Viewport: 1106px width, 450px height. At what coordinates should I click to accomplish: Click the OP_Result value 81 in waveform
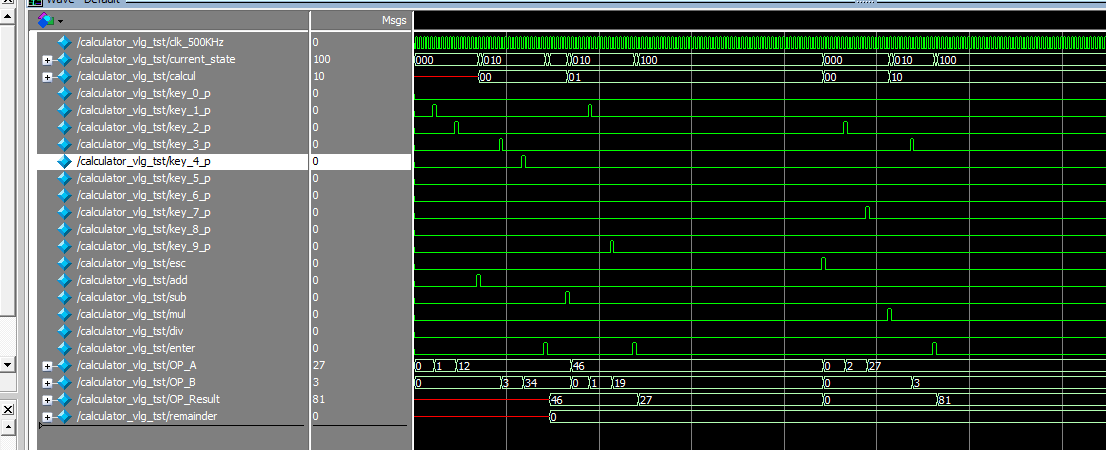pyautogui.click(x=946, y=400)
